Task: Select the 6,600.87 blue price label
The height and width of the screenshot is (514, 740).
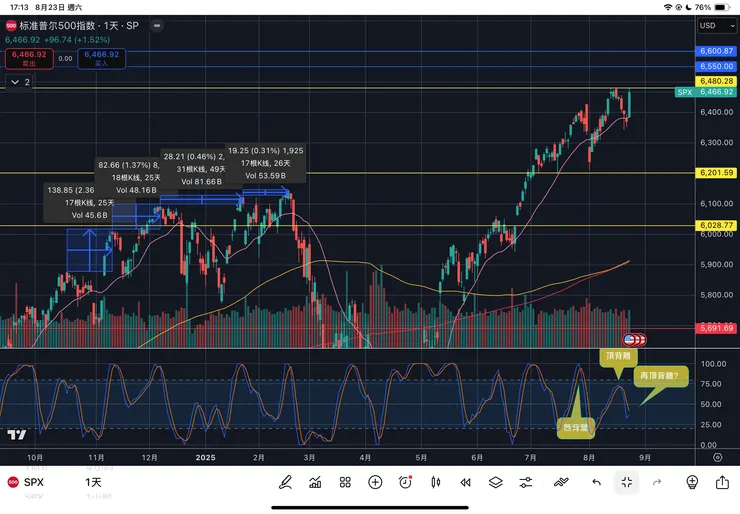Action: (716, 51)
